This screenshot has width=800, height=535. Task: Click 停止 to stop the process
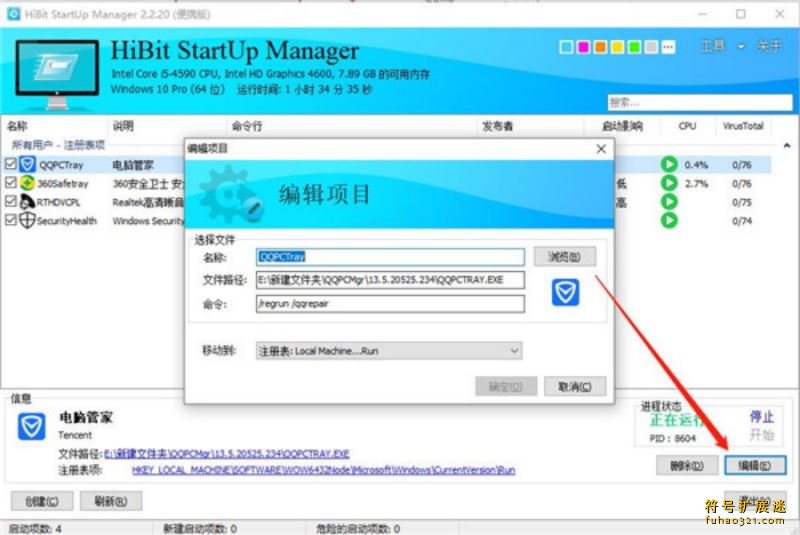click(x=762, y=417)
